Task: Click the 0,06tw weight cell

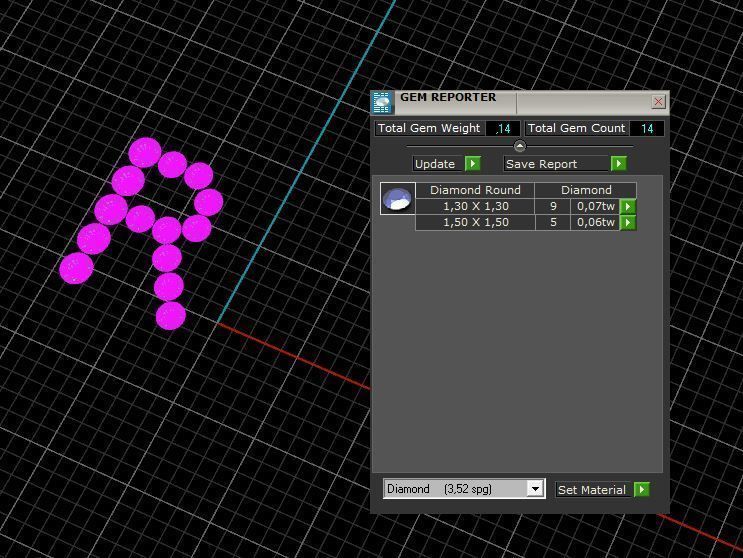Action: pos(595,223)
